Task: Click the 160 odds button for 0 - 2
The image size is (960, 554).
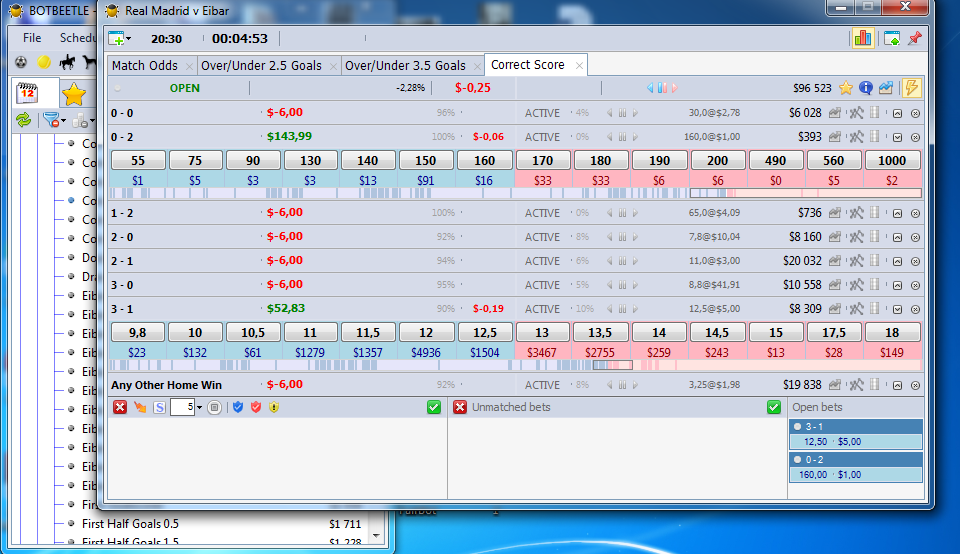Action: (x=484, y=161)
